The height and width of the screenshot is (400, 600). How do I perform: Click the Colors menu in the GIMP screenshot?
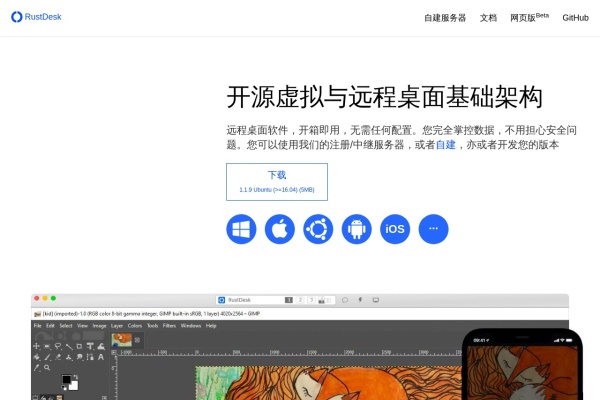[x=134, y=326]
